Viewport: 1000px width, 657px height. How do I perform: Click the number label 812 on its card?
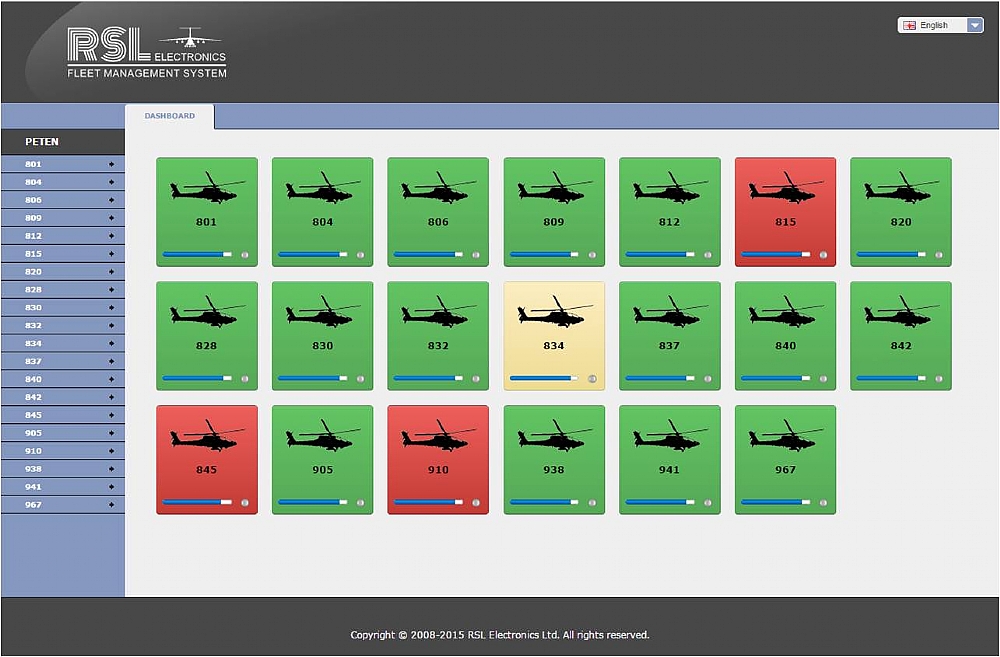tap(669, 222)
